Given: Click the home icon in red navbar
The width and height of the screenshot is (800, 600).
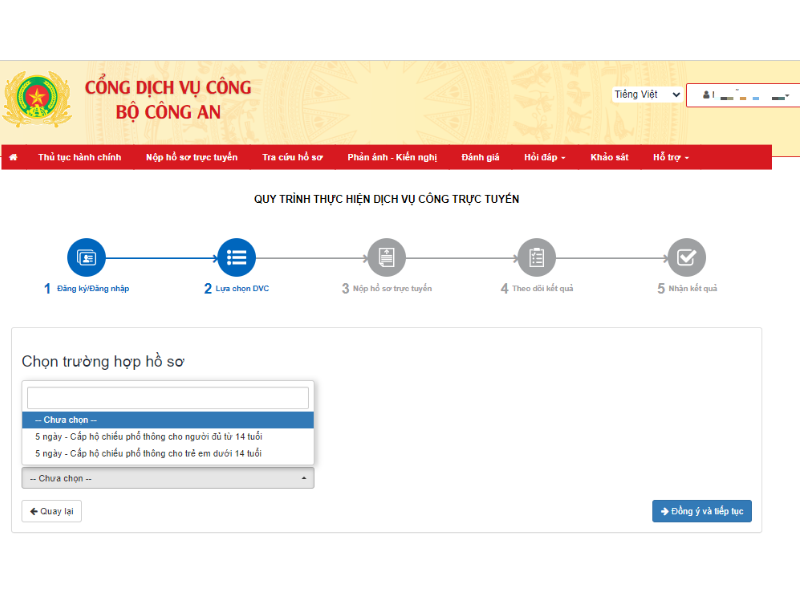Looking at the screenshot, I should coord(14,158).
